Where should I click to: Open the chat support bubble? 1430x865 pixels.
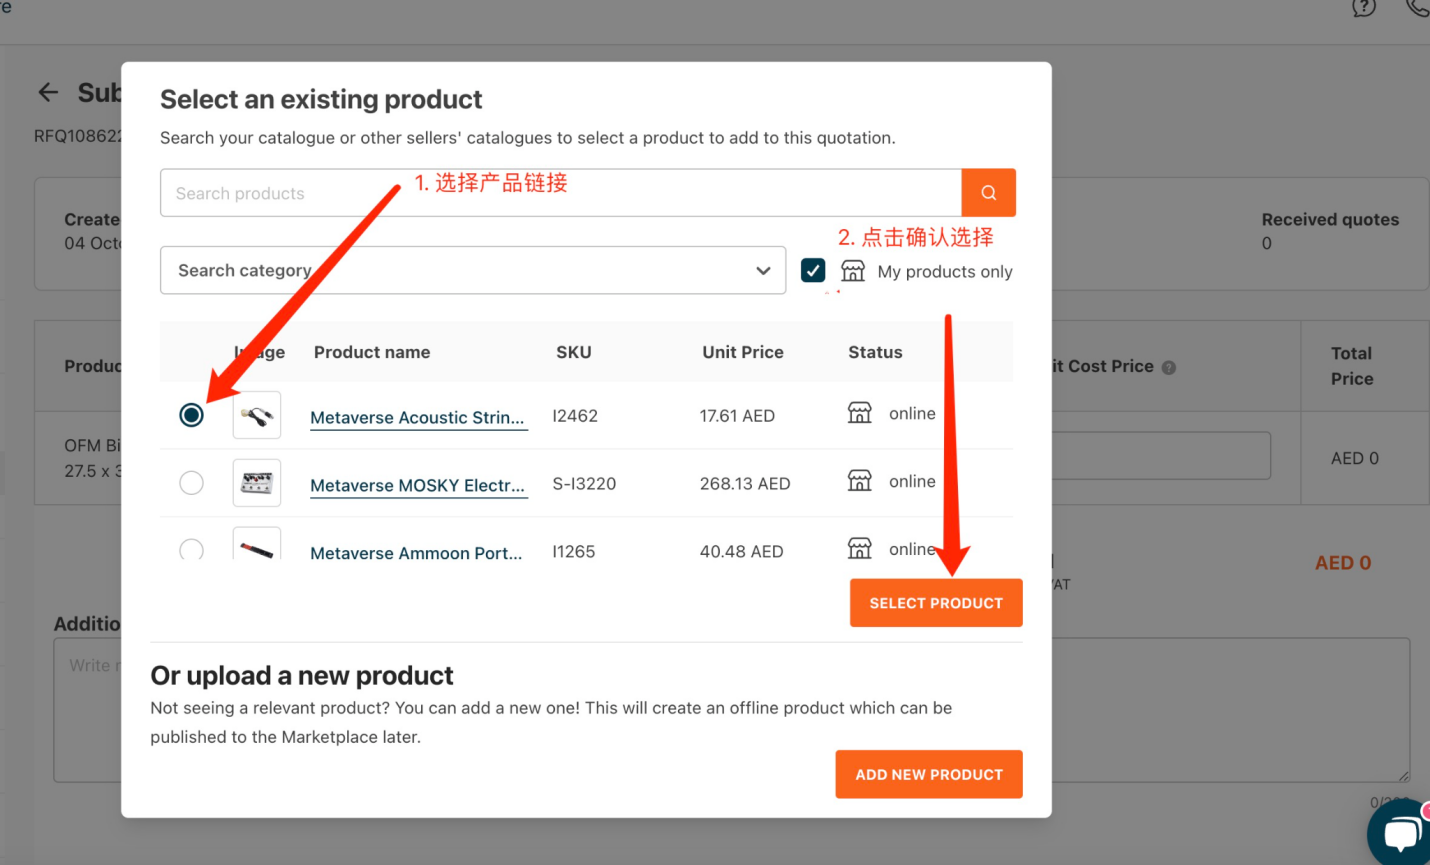point(1401,832)
